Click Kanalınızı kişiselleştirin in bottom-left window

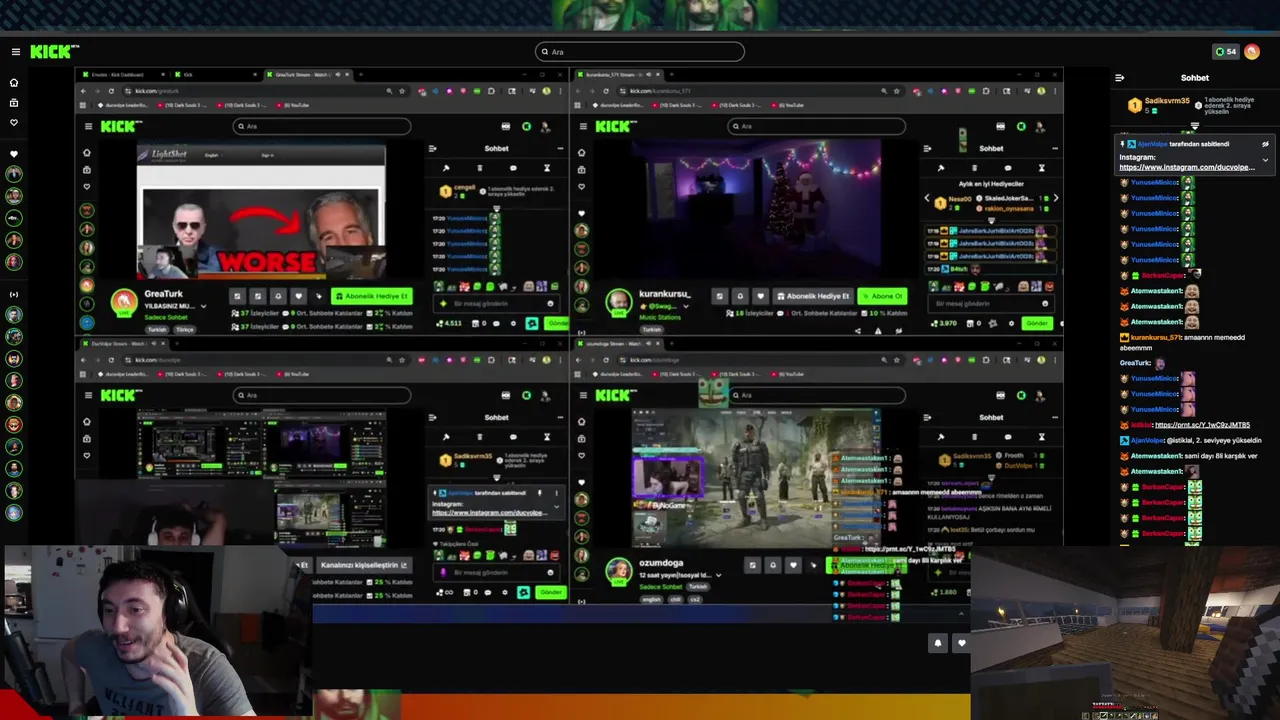tap(363, 565)
